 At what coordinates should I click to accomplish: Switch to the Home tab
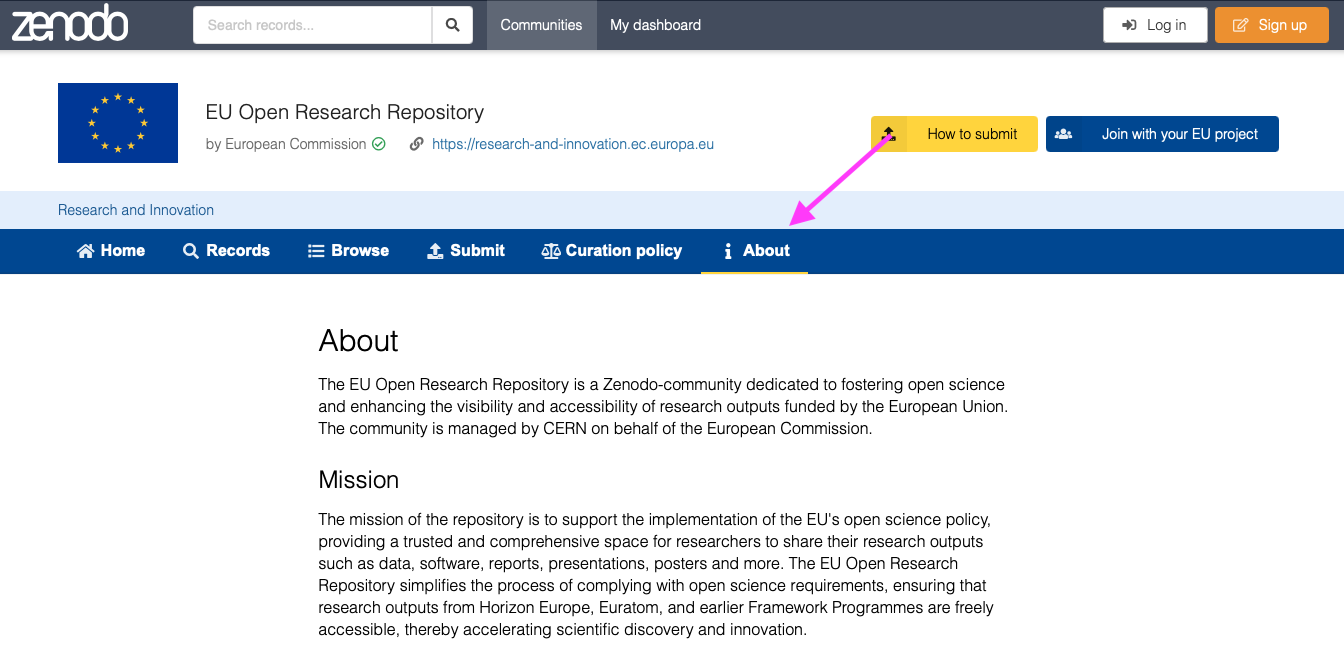[111, 251]
